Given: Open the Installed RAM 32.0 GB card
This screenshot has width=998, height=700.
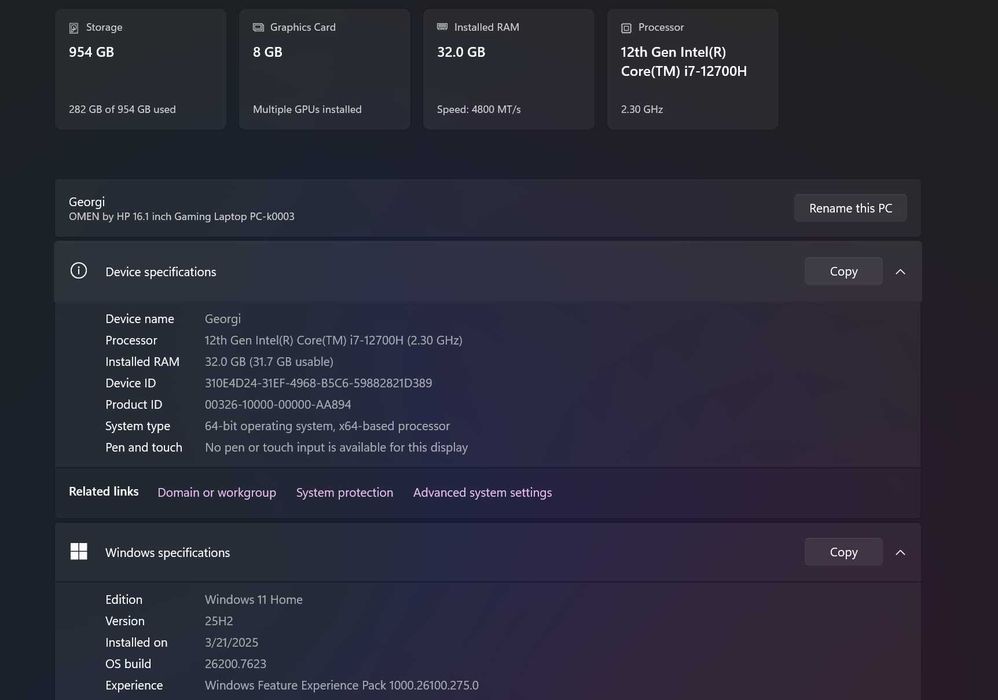Looking at the screenshot, I should tap(509, 69).
